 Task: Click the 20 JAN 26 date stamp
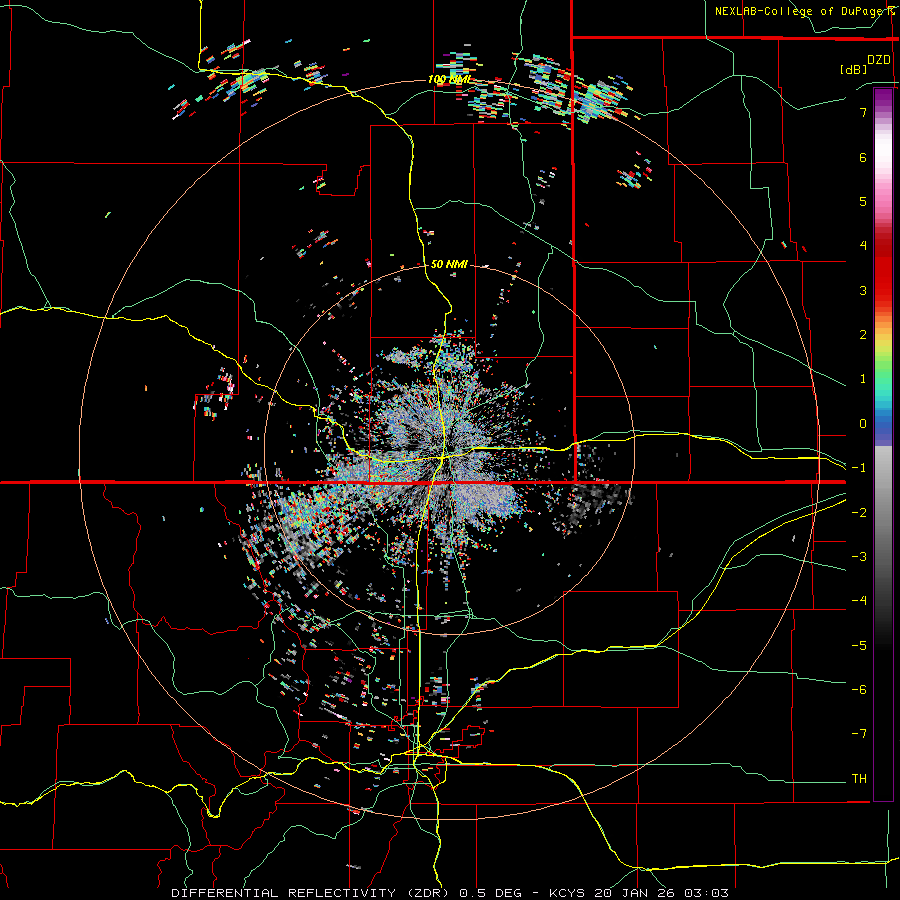coord(635,893)
